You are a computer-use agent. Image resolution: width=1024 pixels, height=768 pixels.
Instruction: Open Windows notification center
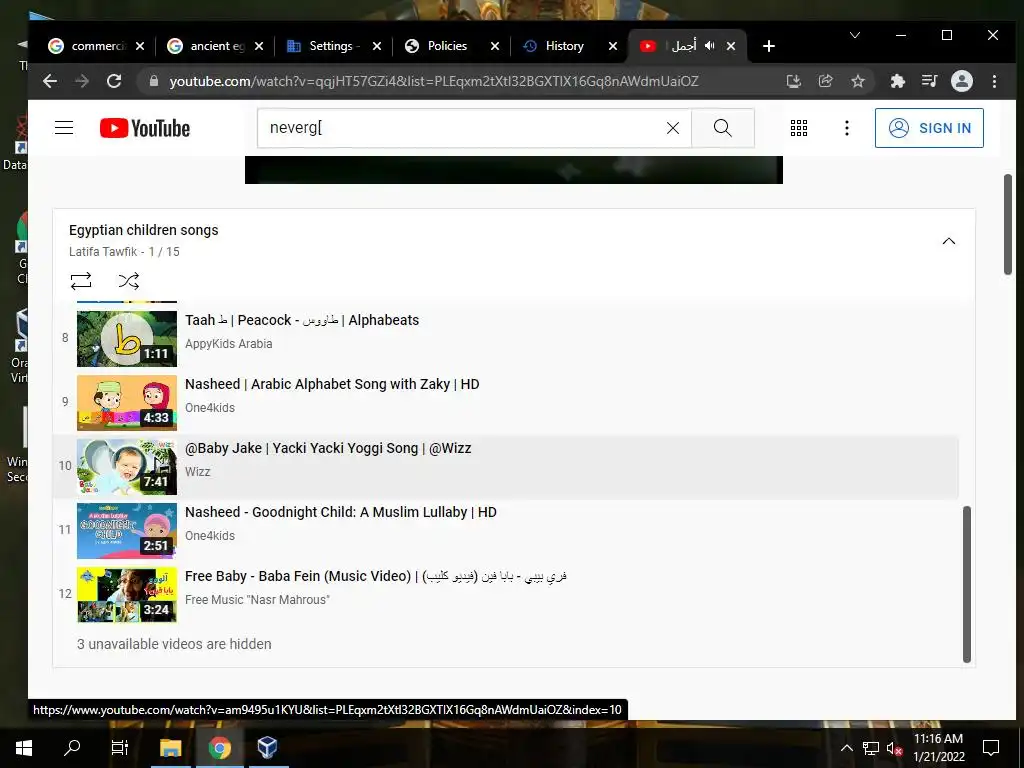[x=991, y=748]
